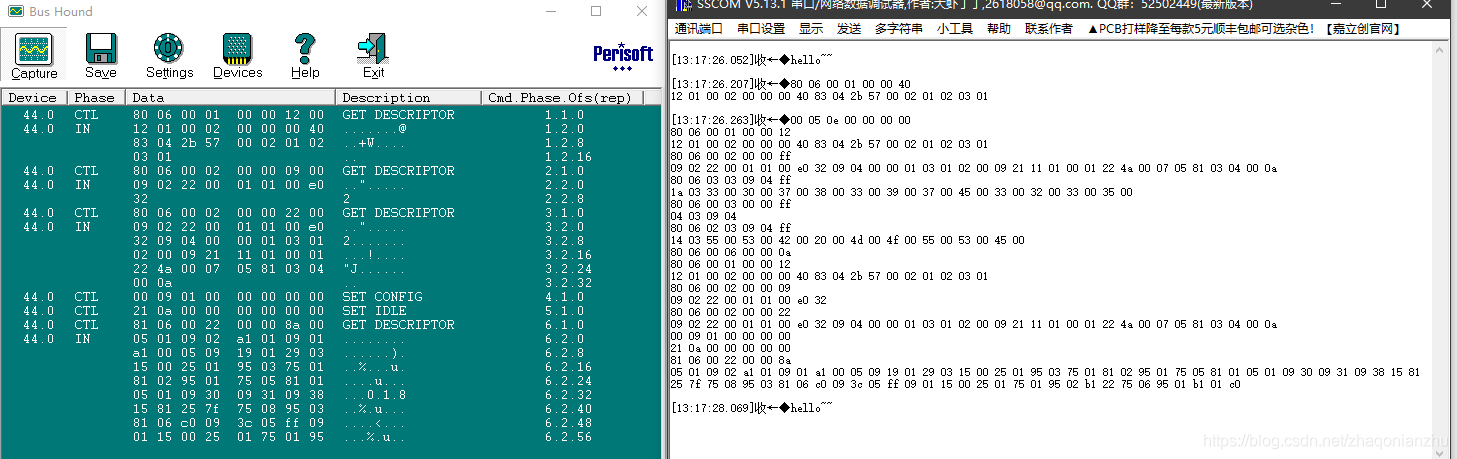Maximize the Bus Hound window
This screenshot has width=1457, height=459.
coord(596,11)
